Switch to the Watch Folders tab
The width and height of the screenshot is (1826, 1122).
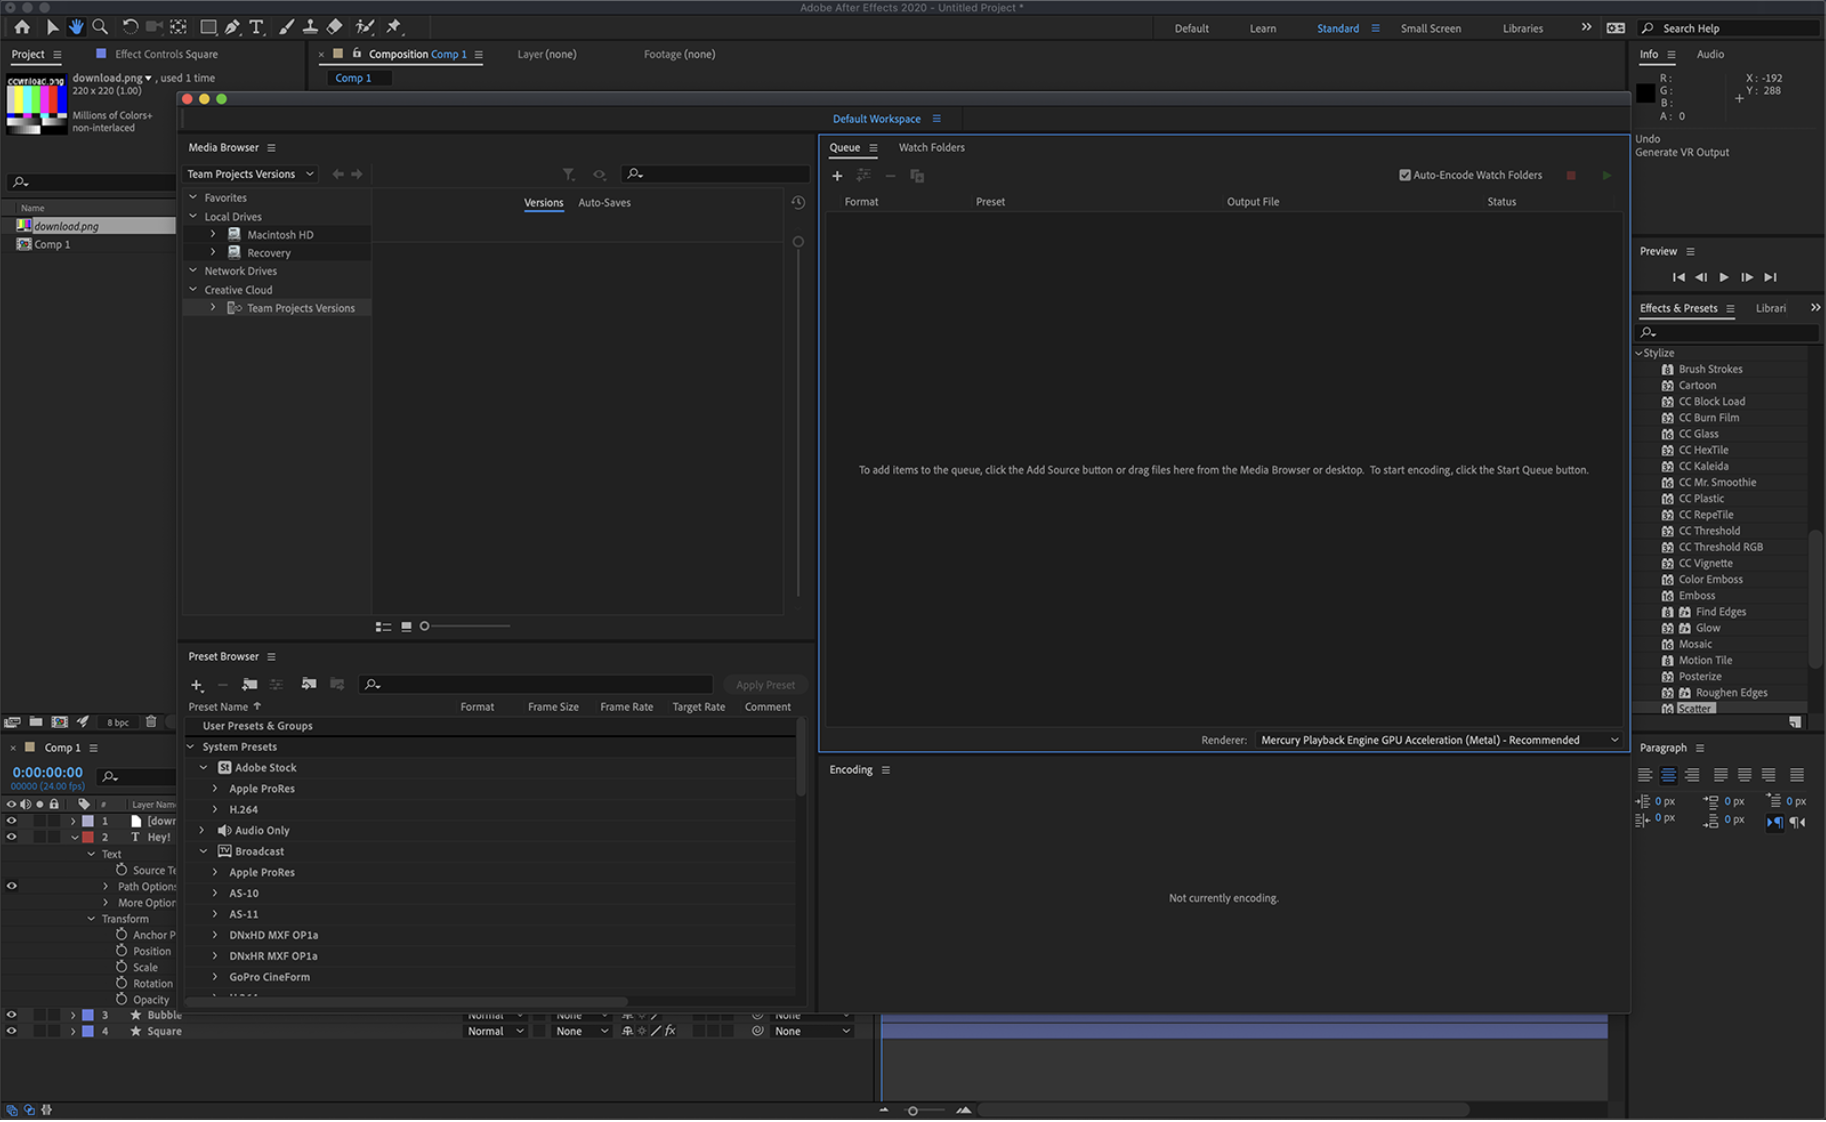pyautogui.click(x=931, y=147)
